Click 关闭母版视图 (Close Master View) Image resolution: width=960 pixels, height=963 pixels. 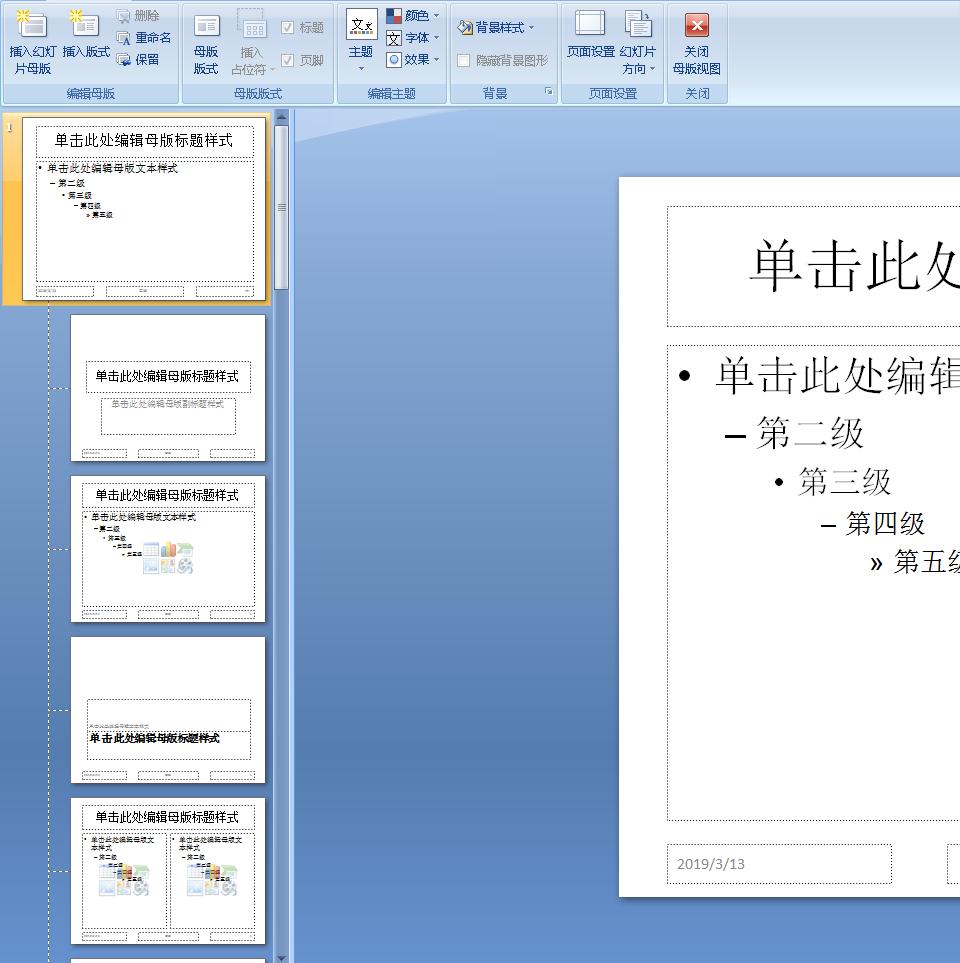click(697, 40)
